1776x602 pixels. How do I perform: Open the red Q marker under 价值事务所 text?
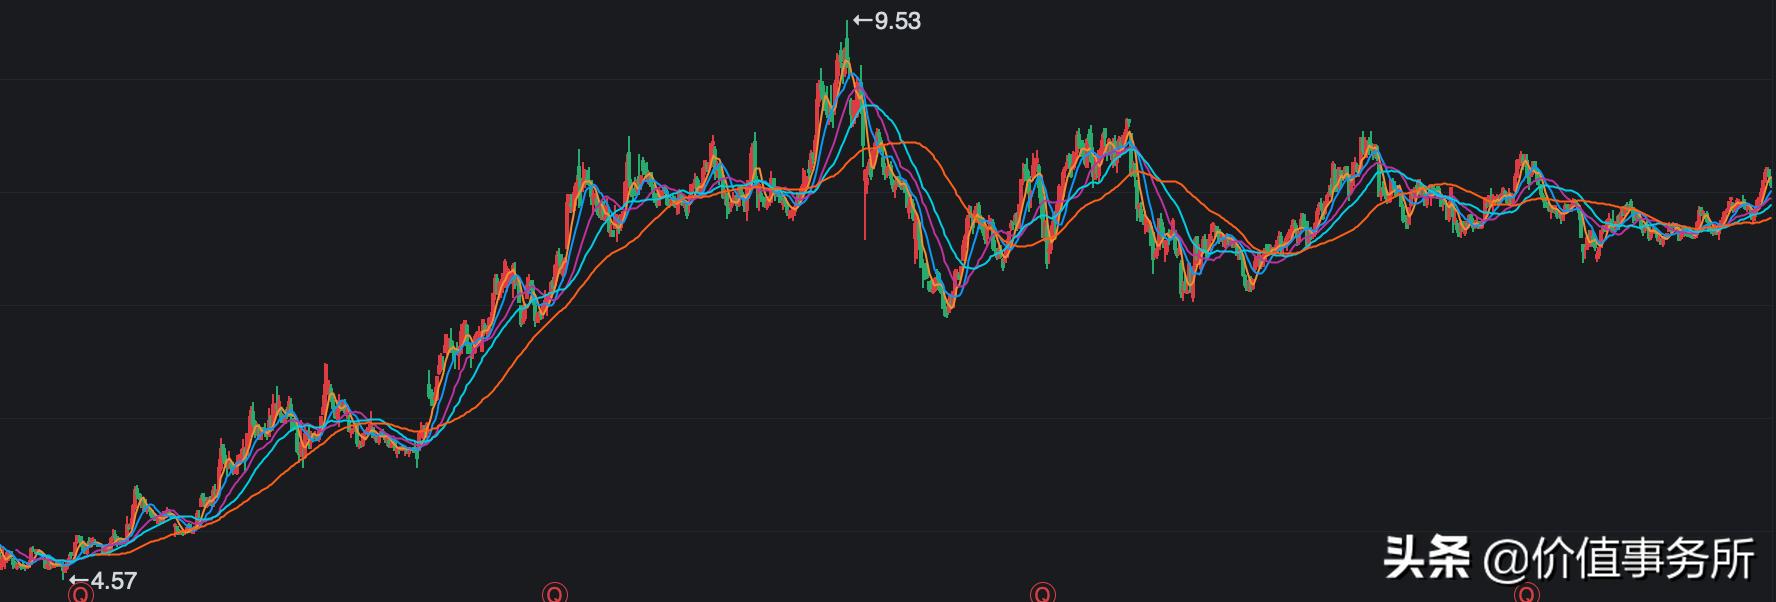[x=1526, y=594]
